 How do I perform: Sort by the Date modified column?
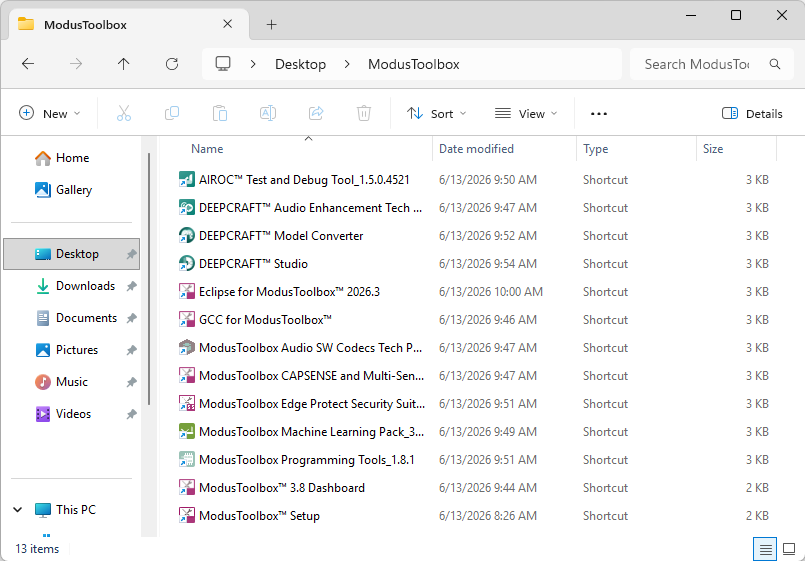476,149
